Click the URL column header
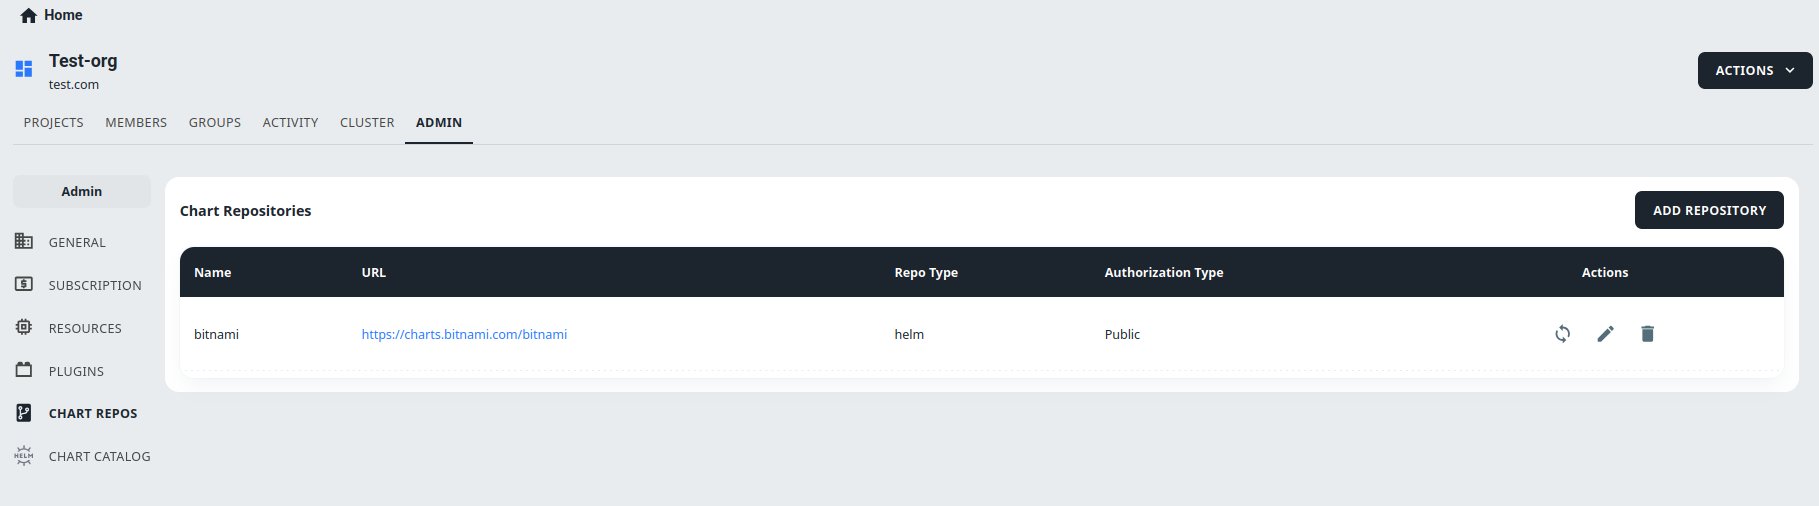 point(374,272)
